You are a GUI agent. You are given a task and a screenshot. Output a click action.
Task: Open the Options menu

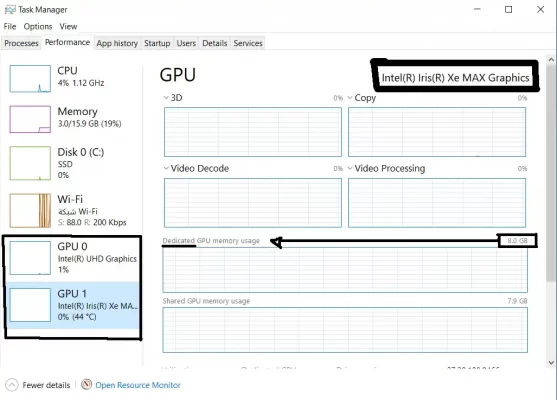(38, 27)
